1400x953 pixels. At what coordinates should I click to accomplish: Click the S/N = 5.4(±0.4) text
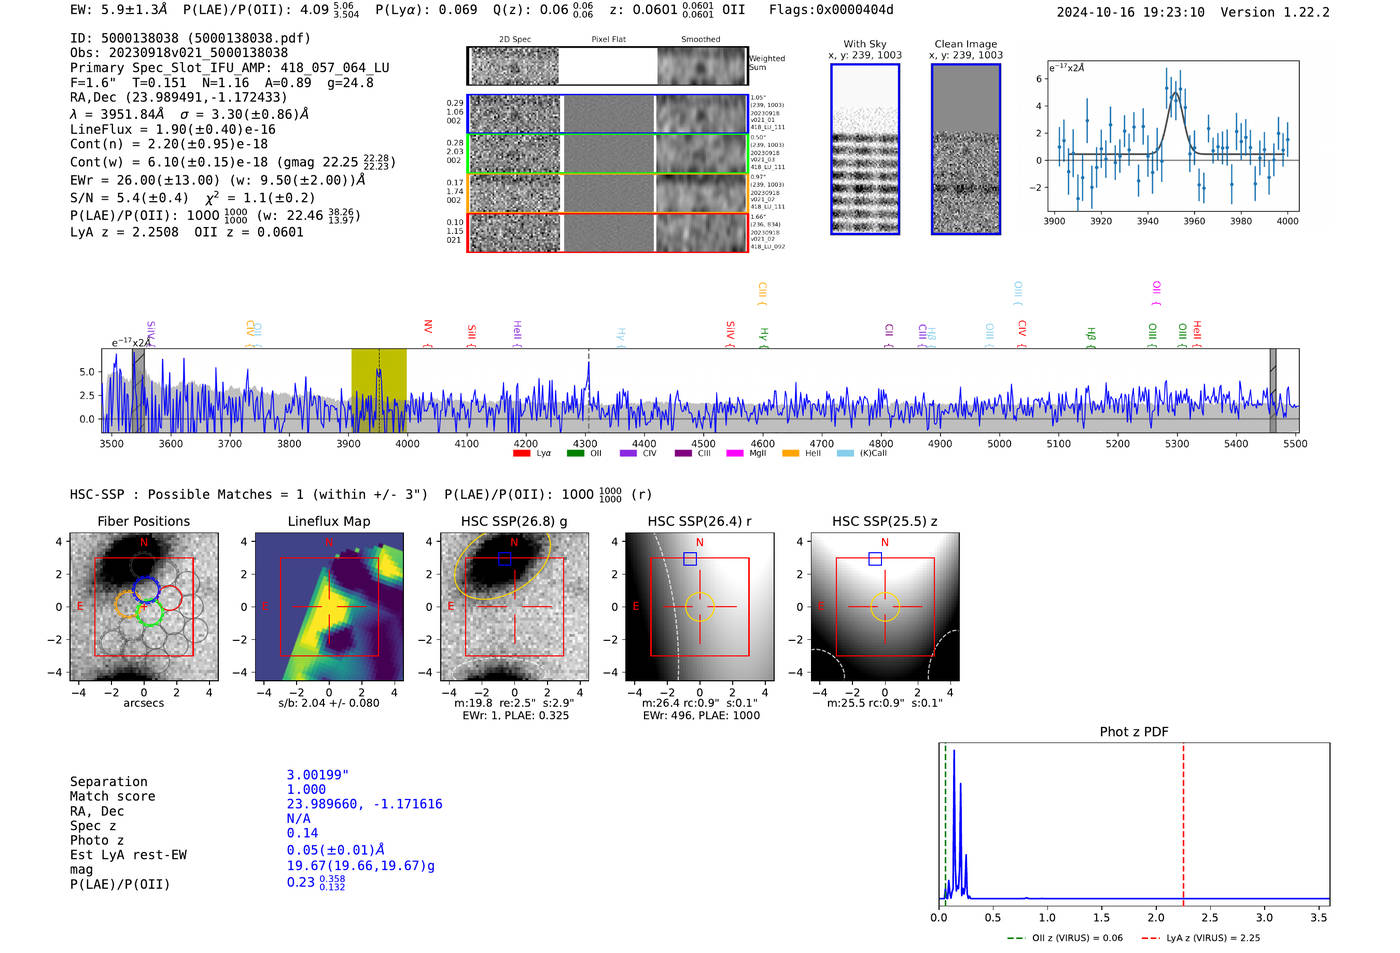(129, 198)
